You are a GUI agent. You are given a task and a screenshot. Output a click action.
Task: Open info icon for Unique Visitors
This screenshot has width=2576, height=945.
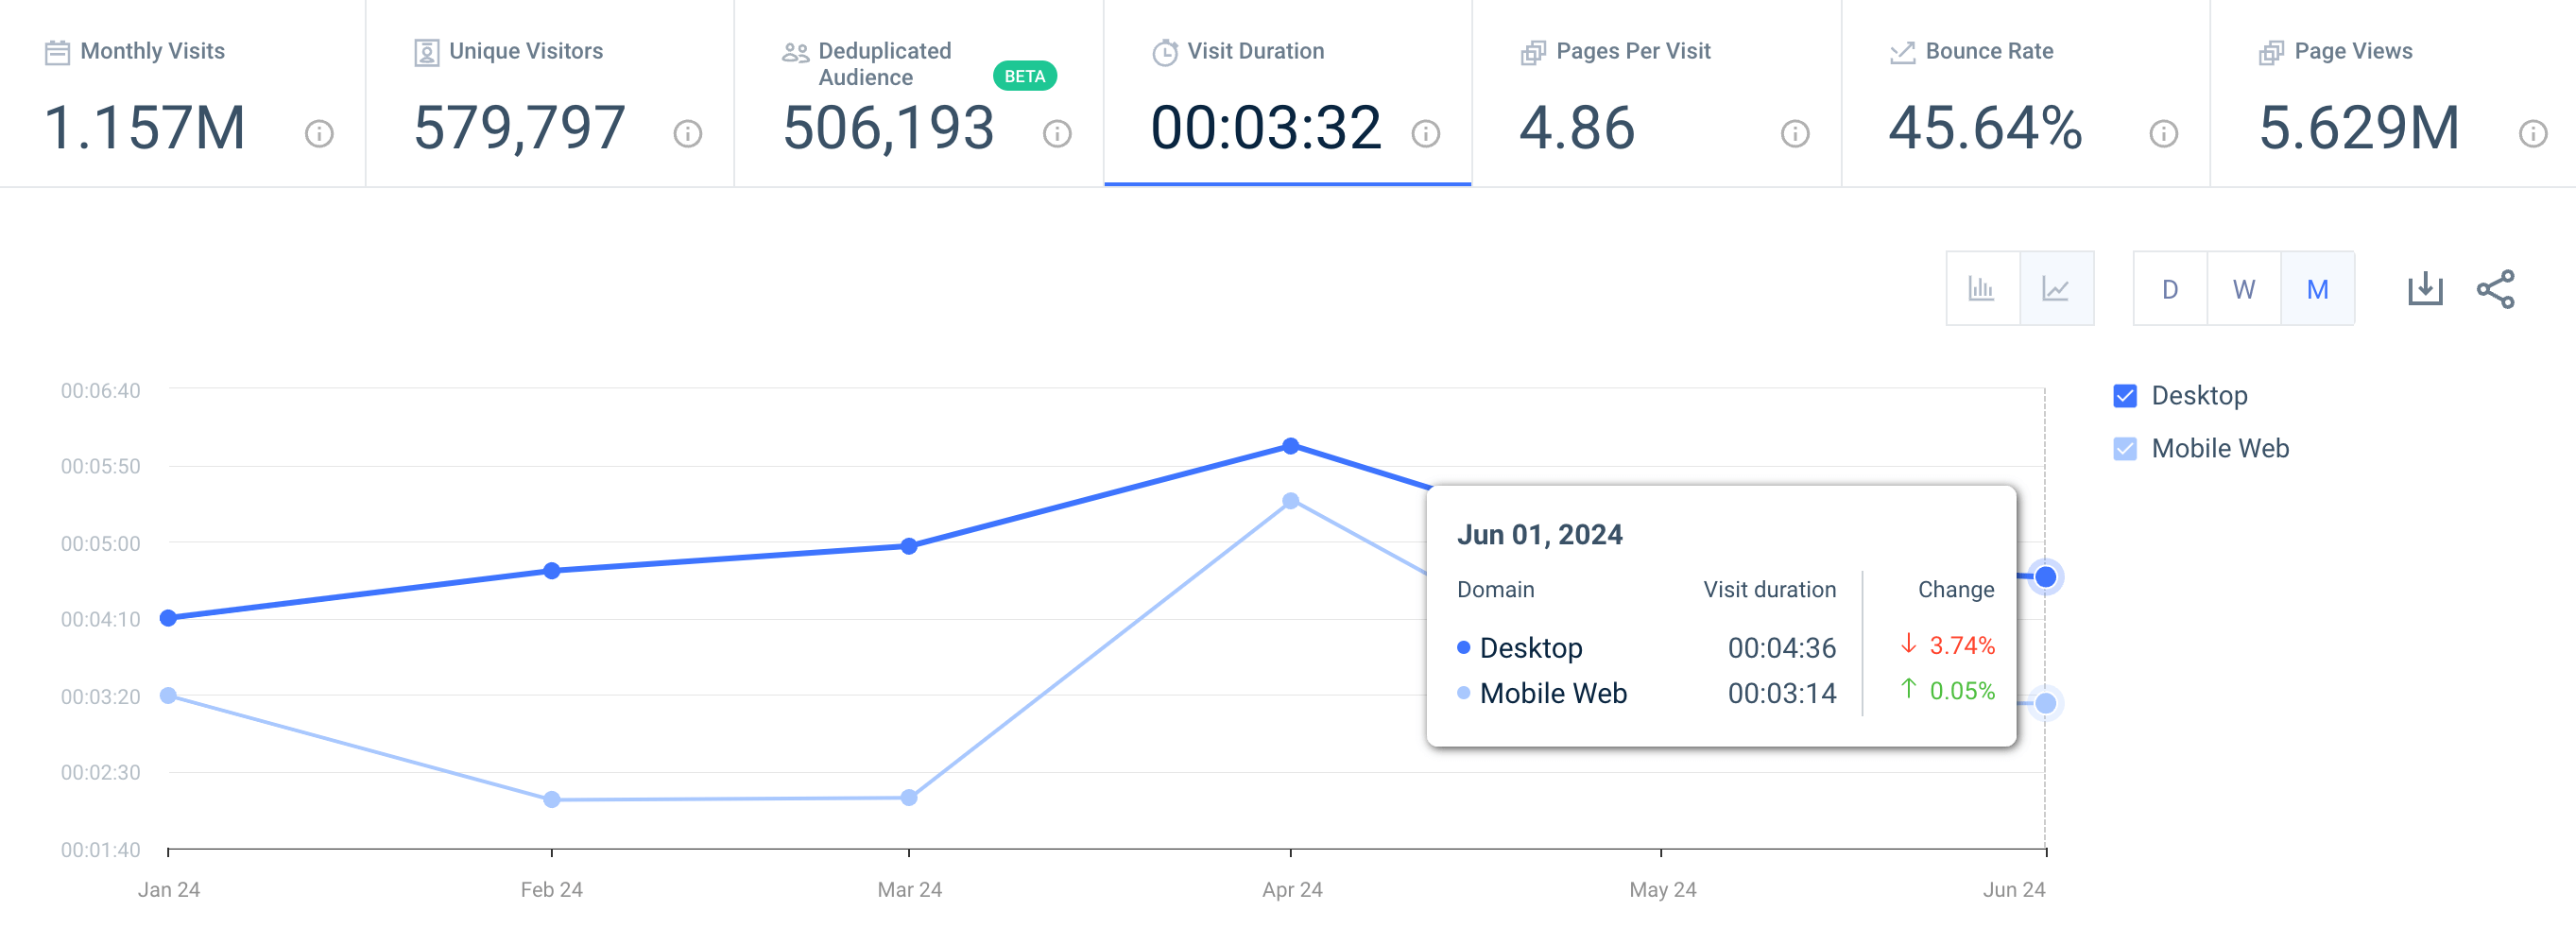click(687, 133)
